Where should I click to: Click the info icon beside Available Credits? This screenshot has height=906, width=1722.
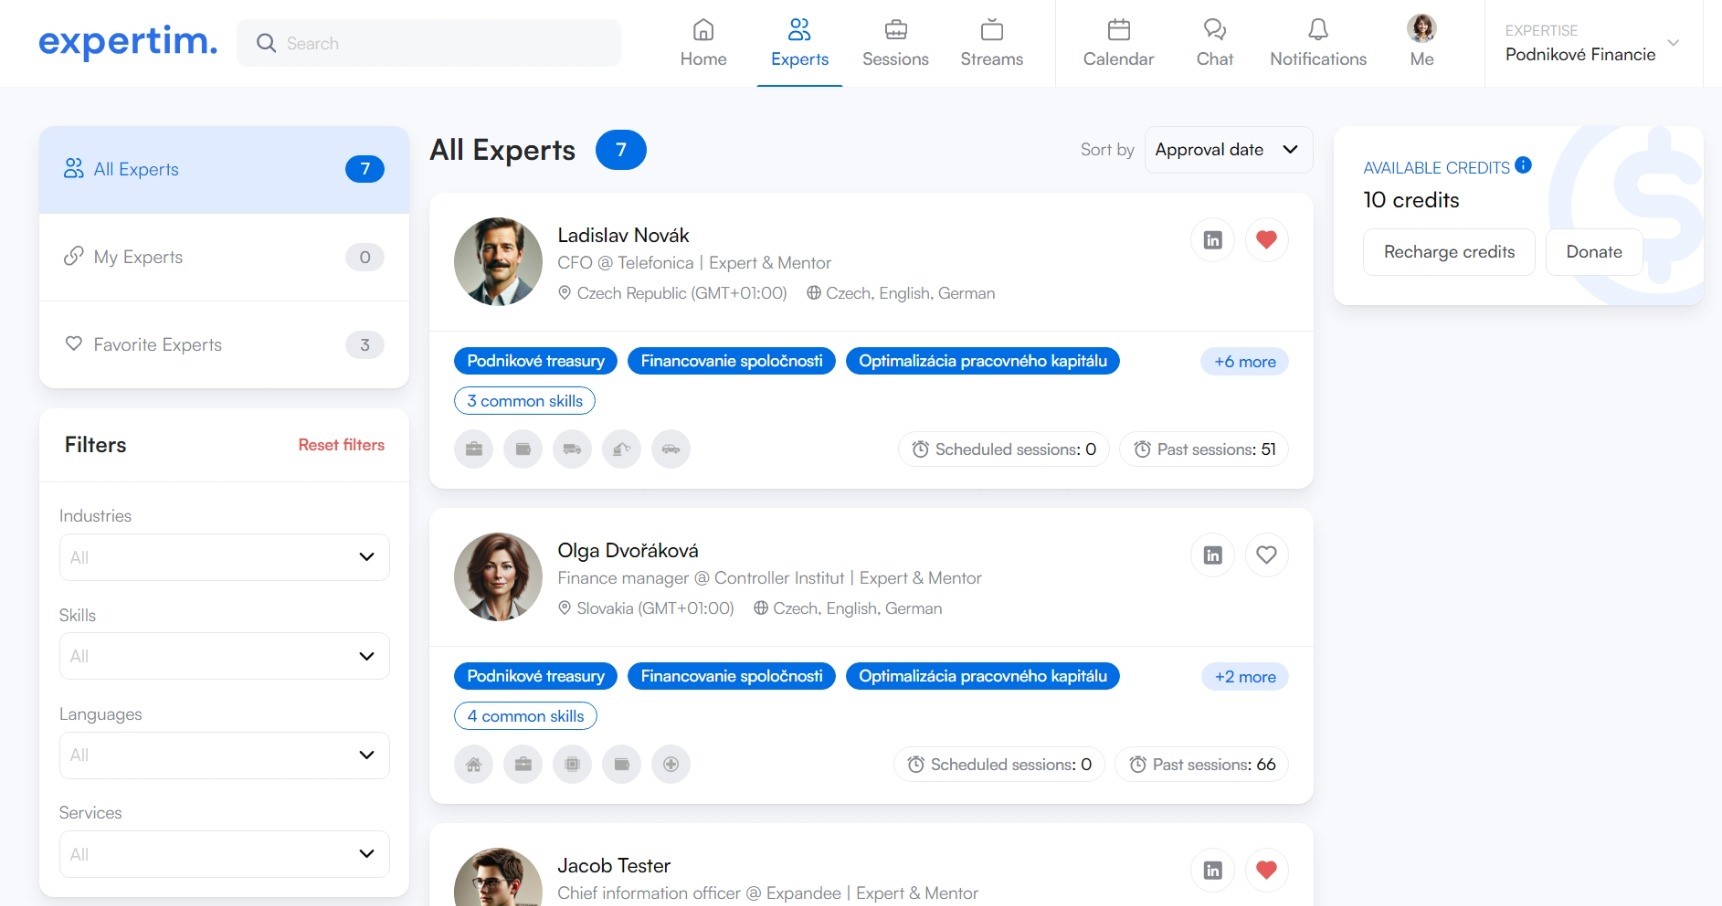pyautogui.click(x=1523, y=166)
